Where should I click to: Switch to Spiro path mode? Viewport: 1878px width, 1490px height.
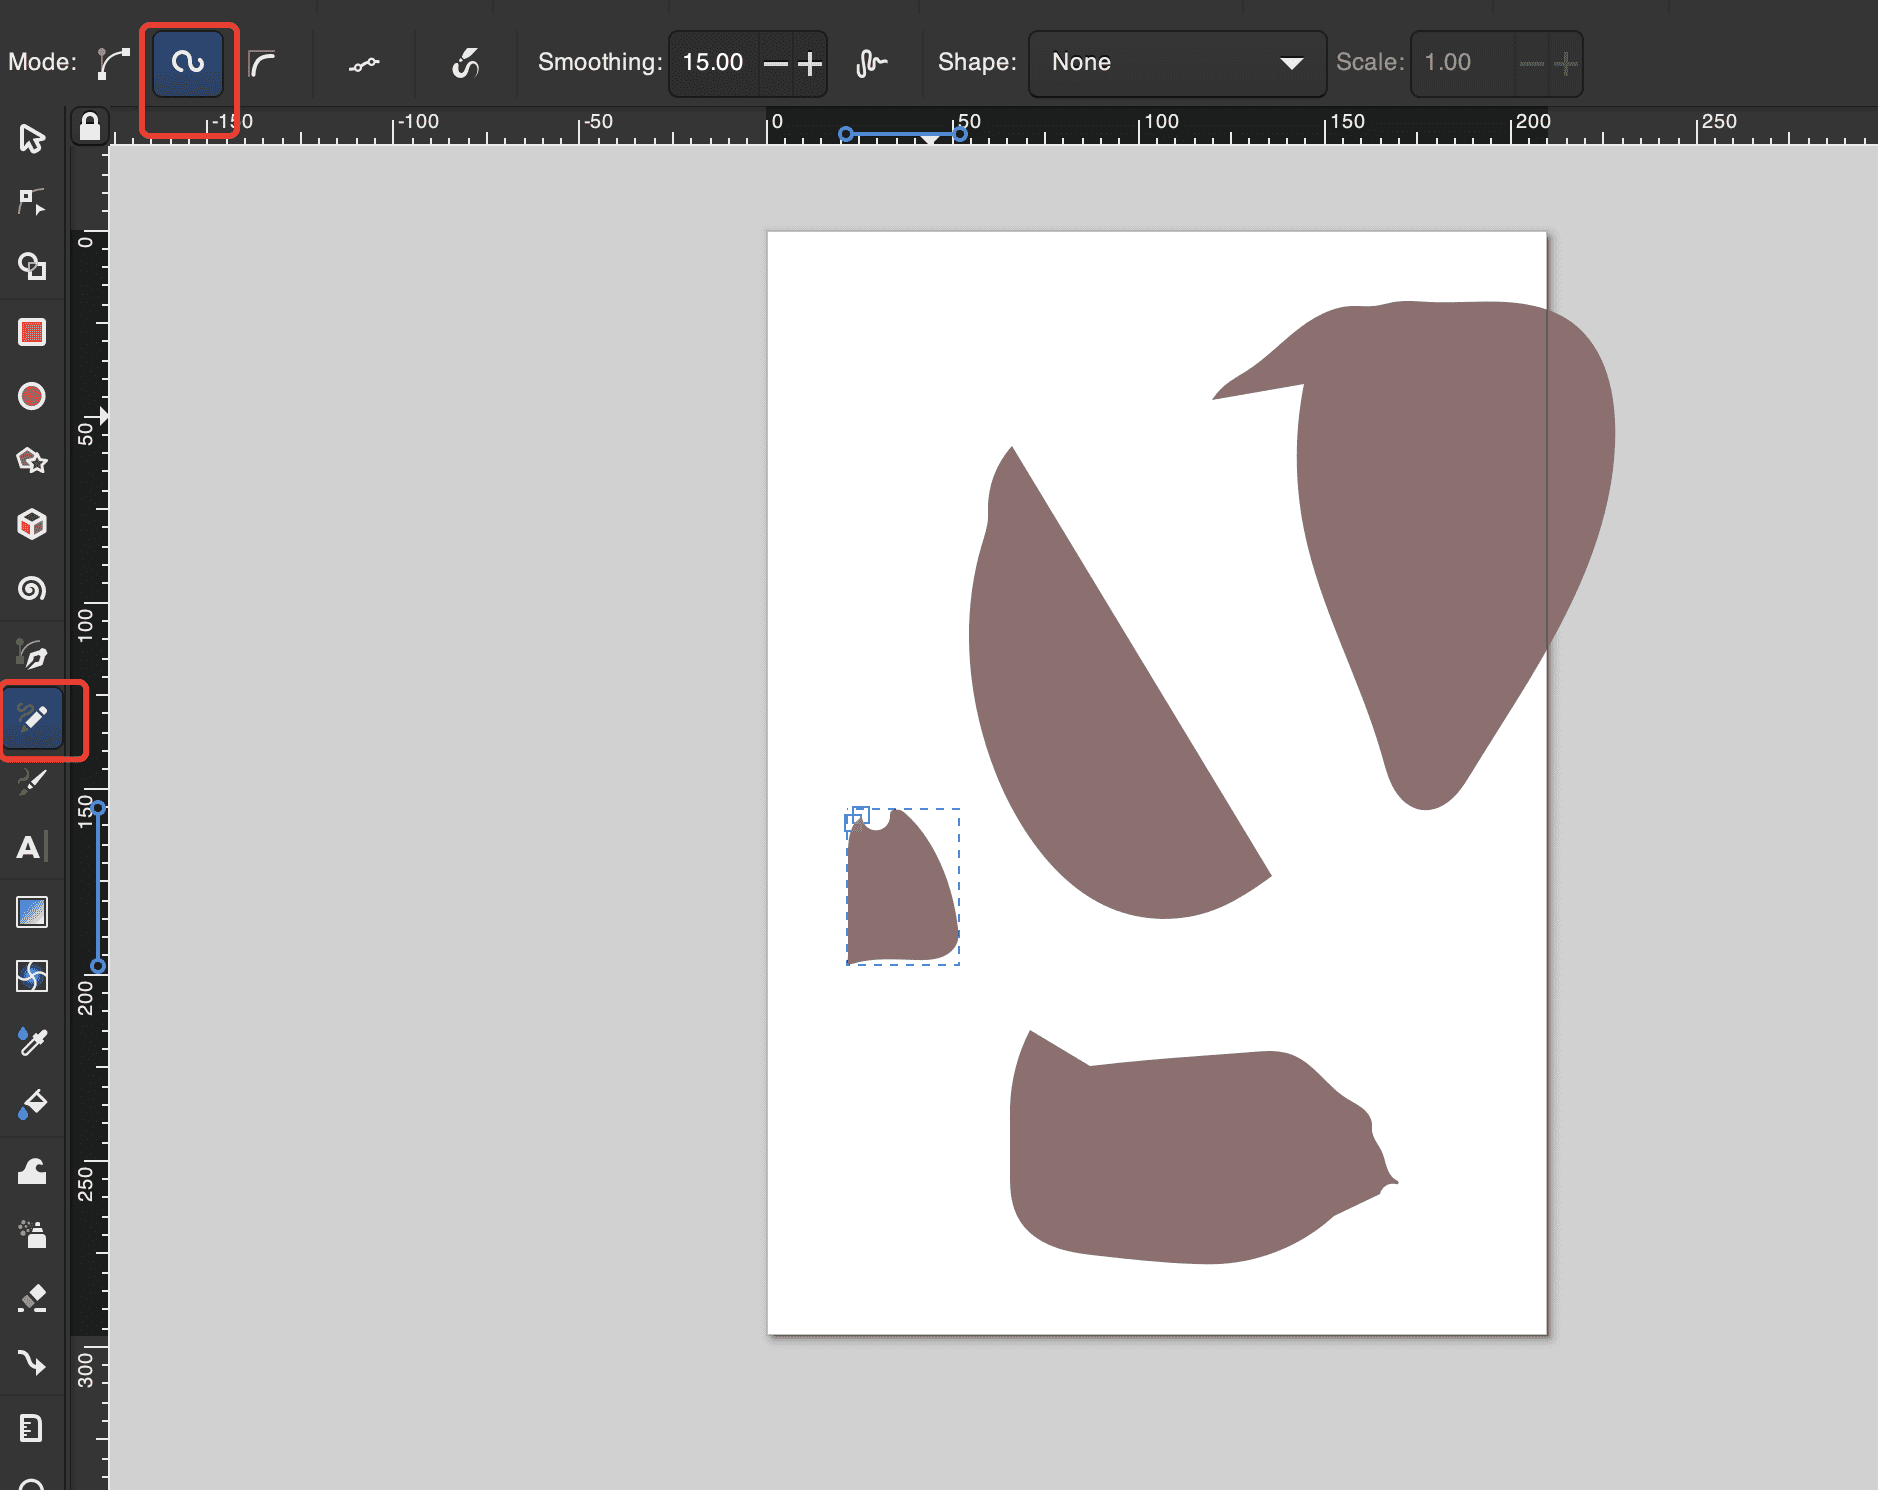pyautogui.click(x=188, y=63)
